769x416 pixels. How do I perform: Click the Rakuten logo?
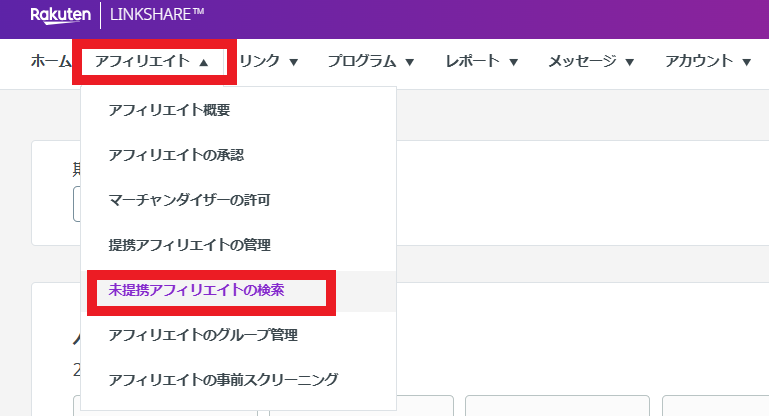click(61, 16)
